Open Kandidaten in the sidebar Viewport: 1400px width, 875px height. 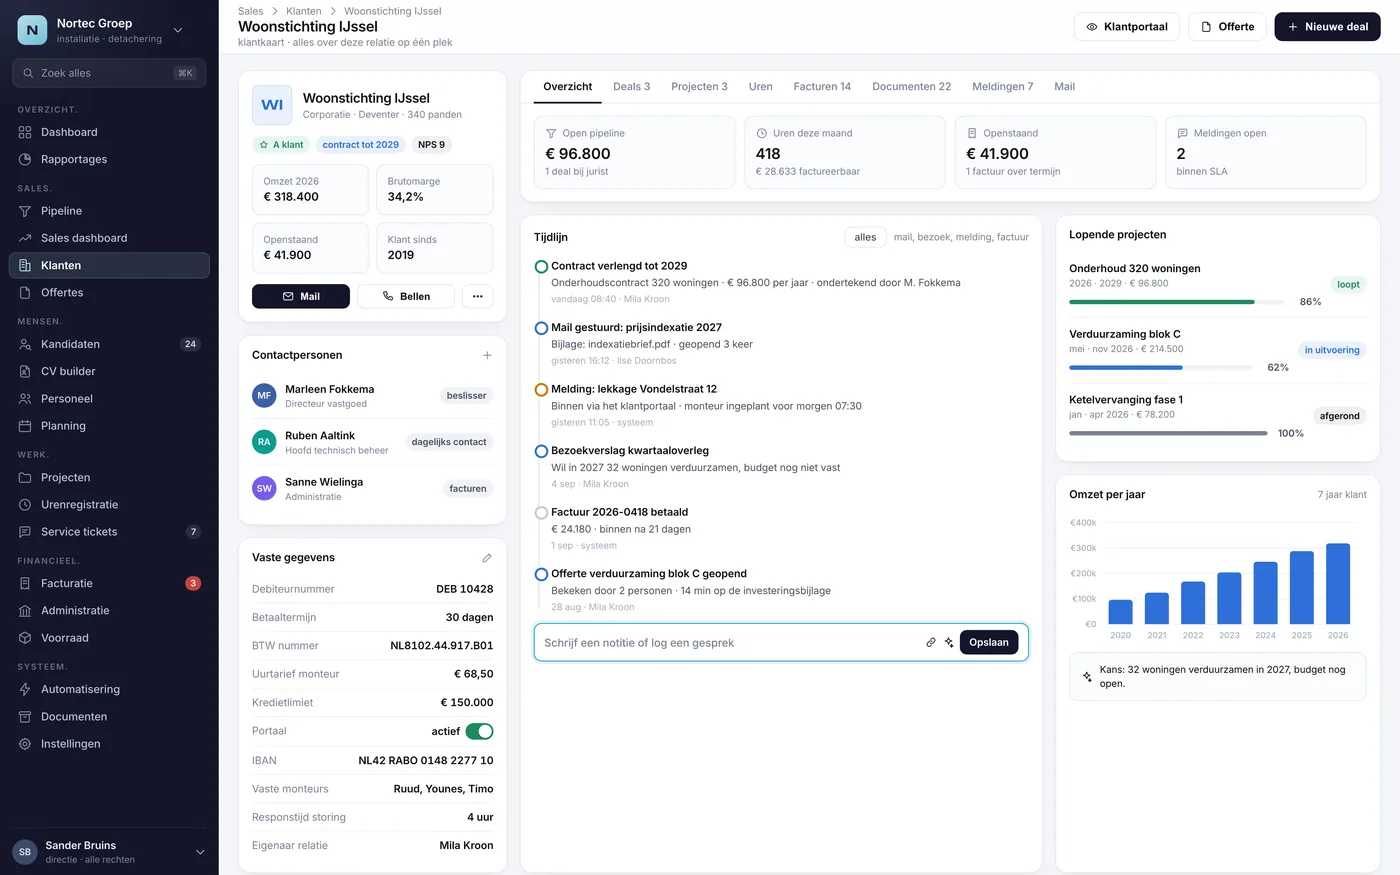109,344
